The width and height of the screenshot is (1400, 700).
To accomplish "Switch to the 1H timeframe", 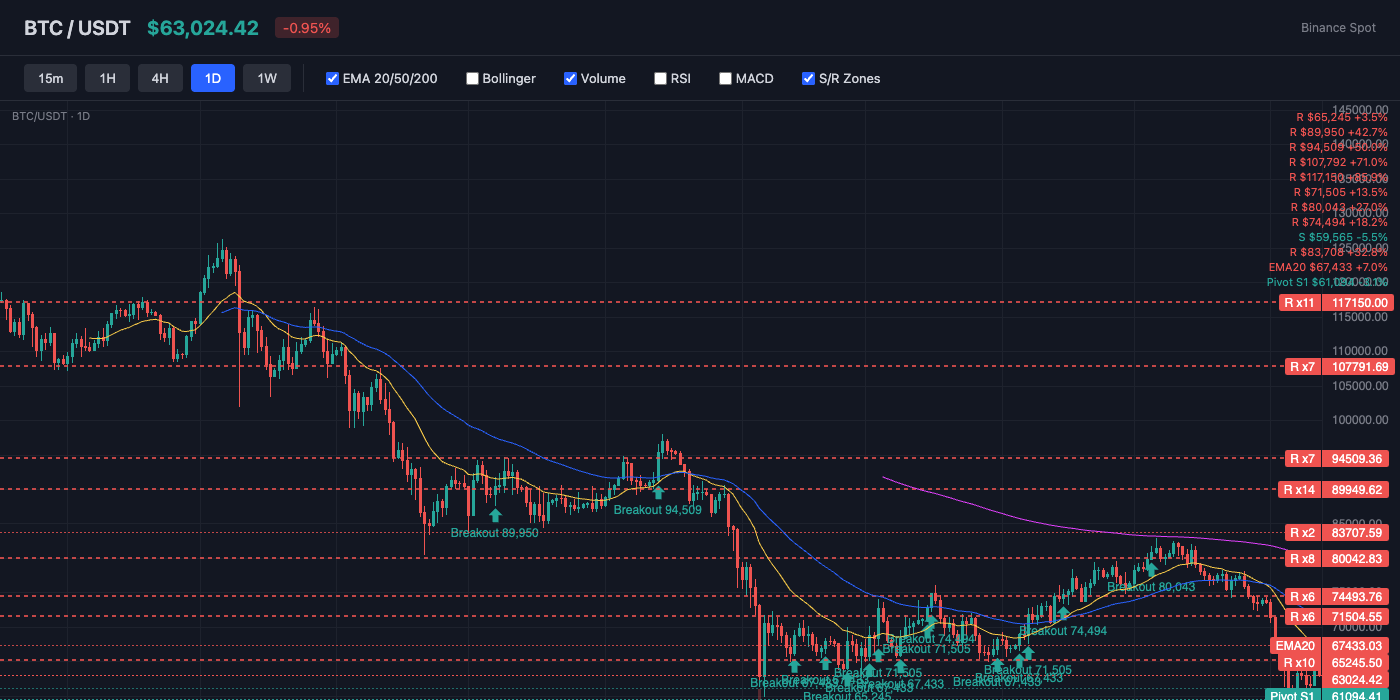I will 108,78.
